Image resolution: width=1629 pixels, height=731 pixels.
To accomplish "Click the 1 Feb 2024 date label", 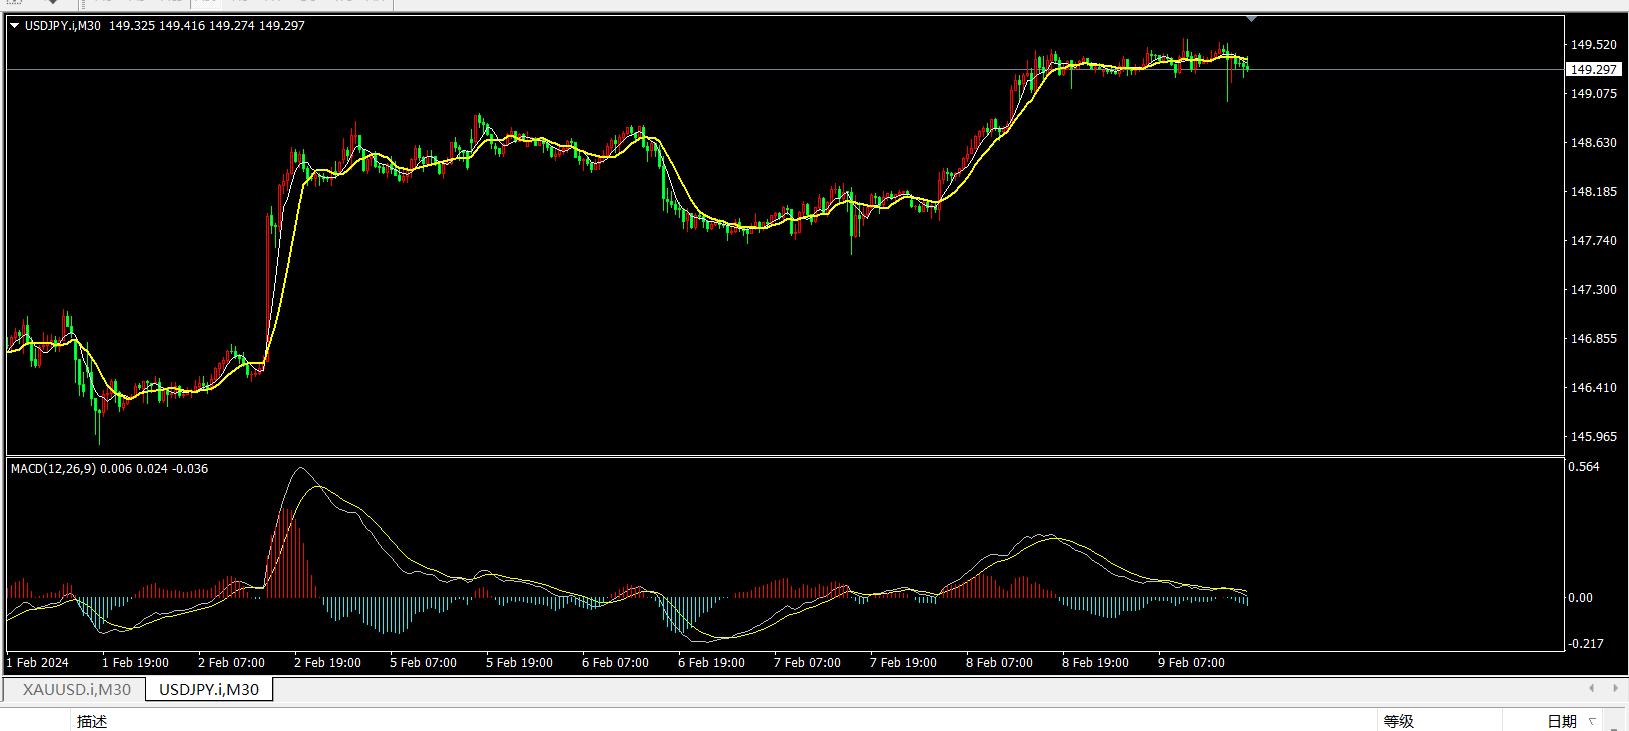I will [x=38, y=663].
